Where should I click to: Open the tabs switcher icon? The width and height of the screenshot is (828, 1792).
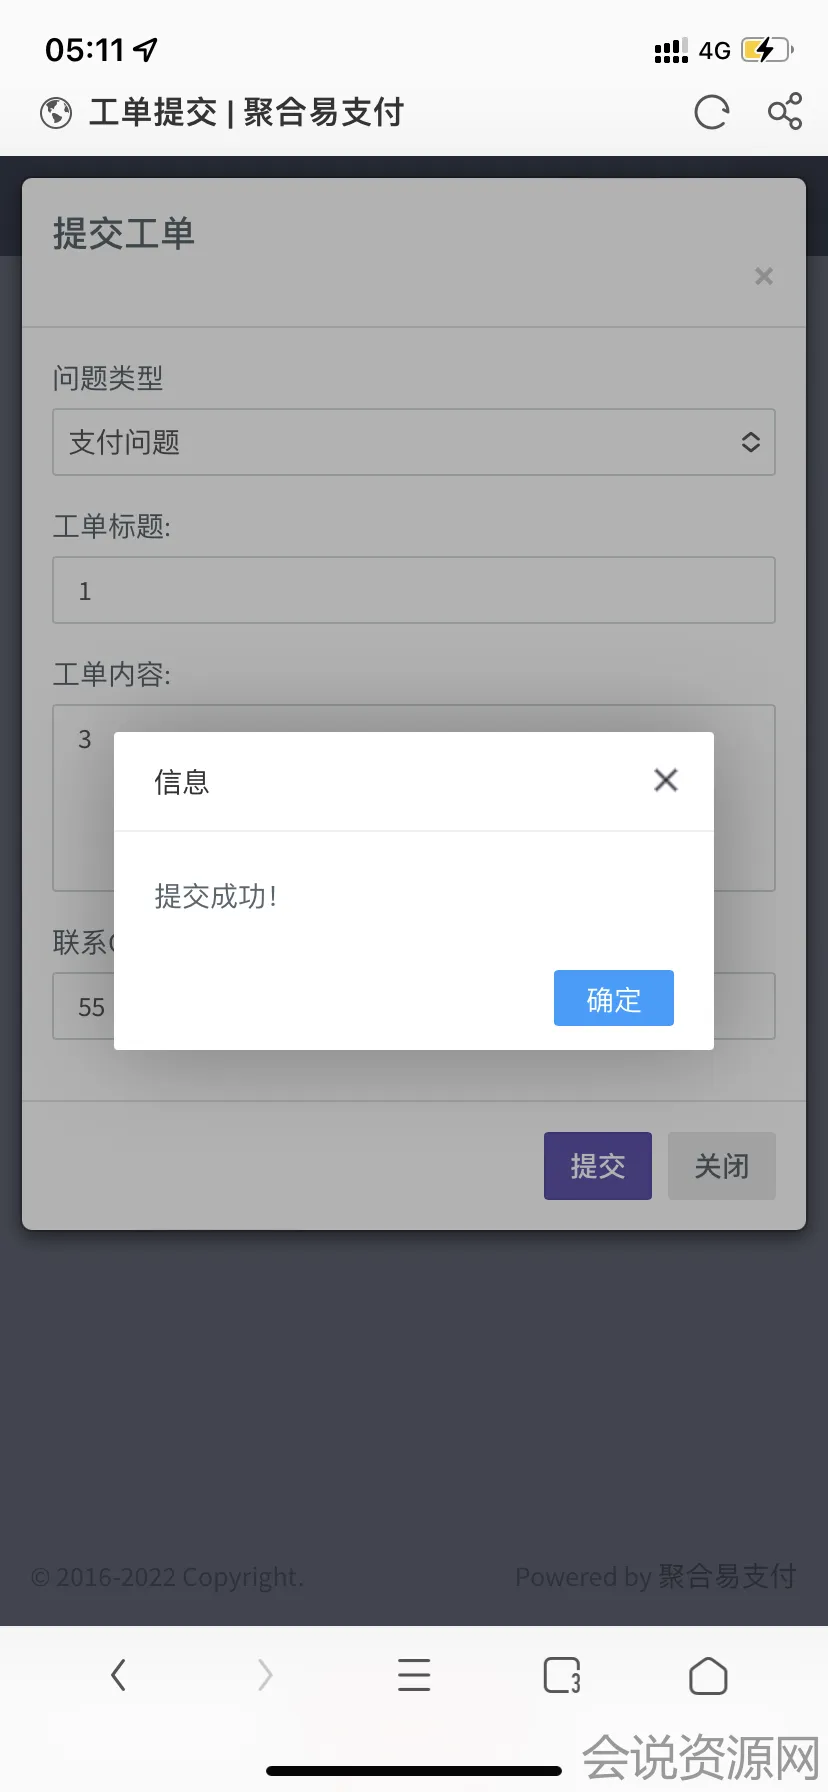click(x=562, y=1675)
